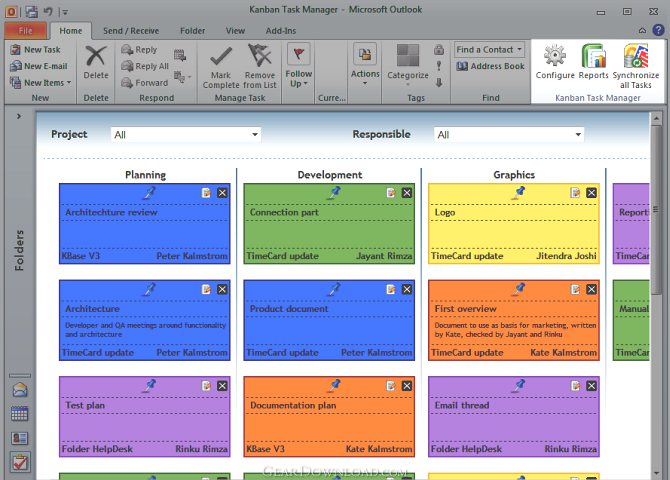Click the vertical scrollbar down arrow
Screen dimensions: 670x480
click(x=656, y=473)
